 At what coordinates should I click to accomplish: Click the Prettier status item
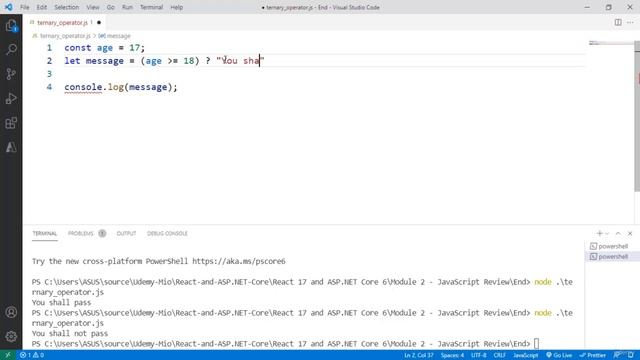click(592, 355)
